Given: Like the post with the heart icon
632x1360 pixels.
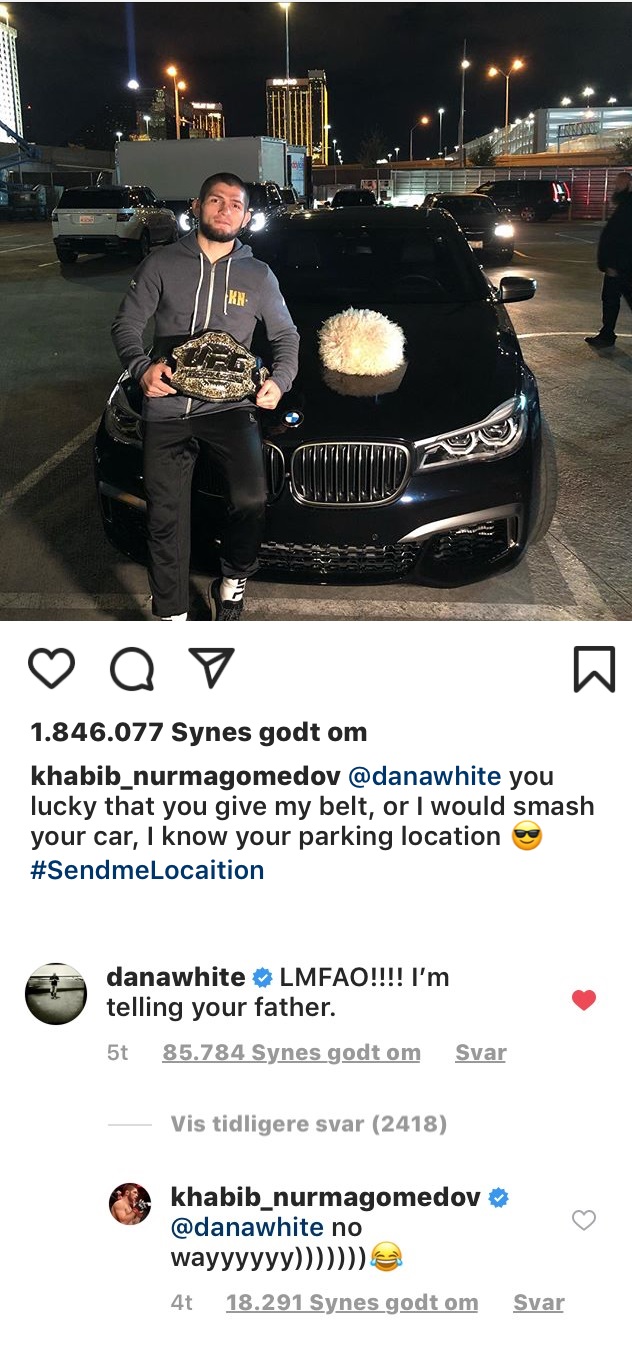Looking at the screenshot, I should pos(51,669).
